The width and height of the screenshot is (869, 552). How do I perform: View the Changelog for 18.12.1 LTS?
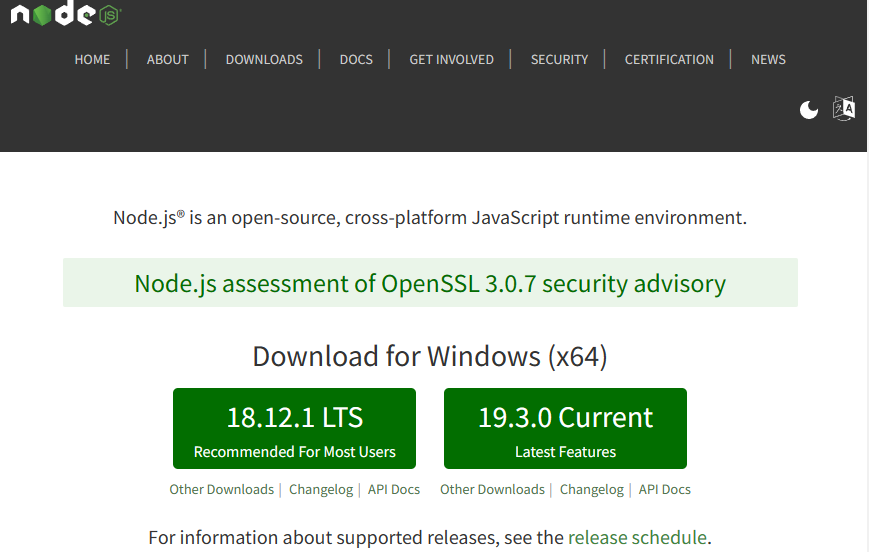pos(321,489)
